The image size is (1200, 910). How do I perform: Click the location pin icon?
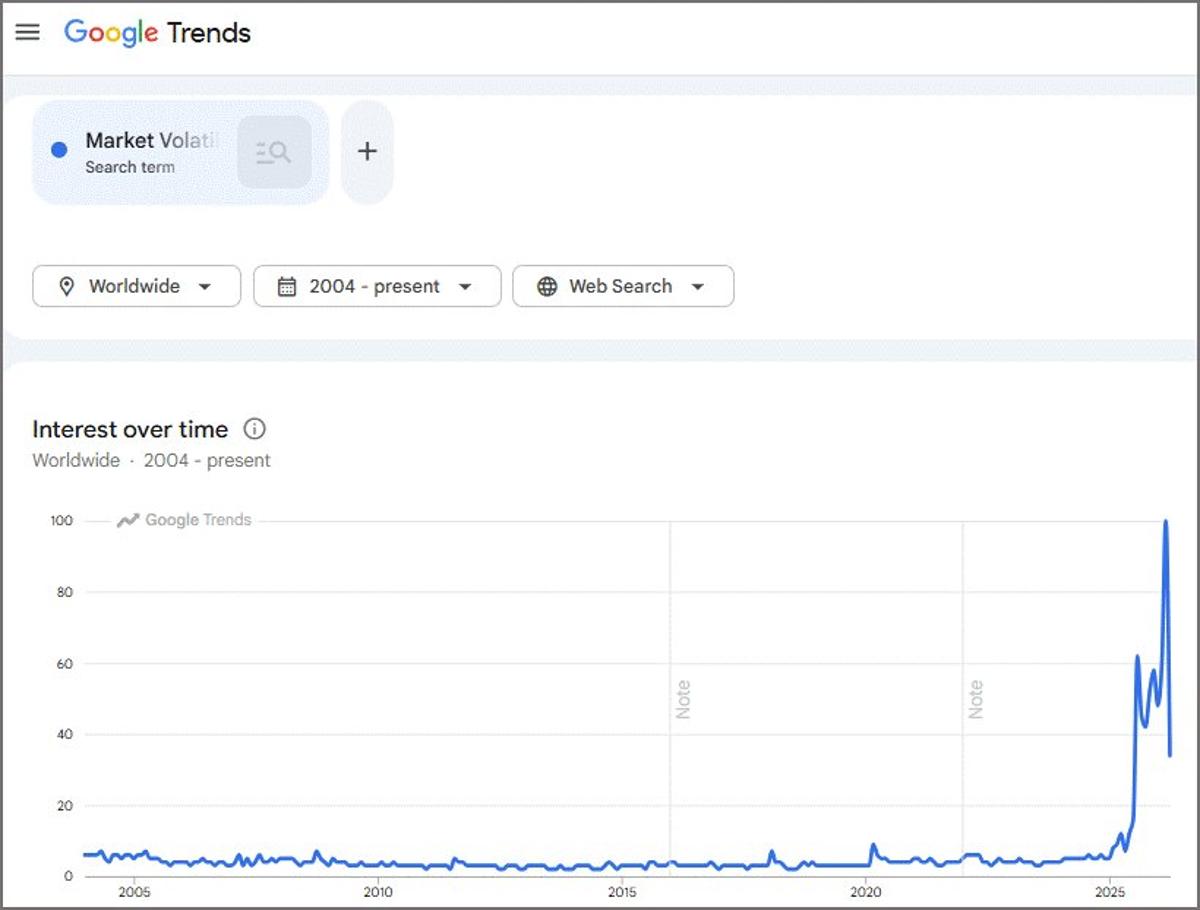click(67, 287)
